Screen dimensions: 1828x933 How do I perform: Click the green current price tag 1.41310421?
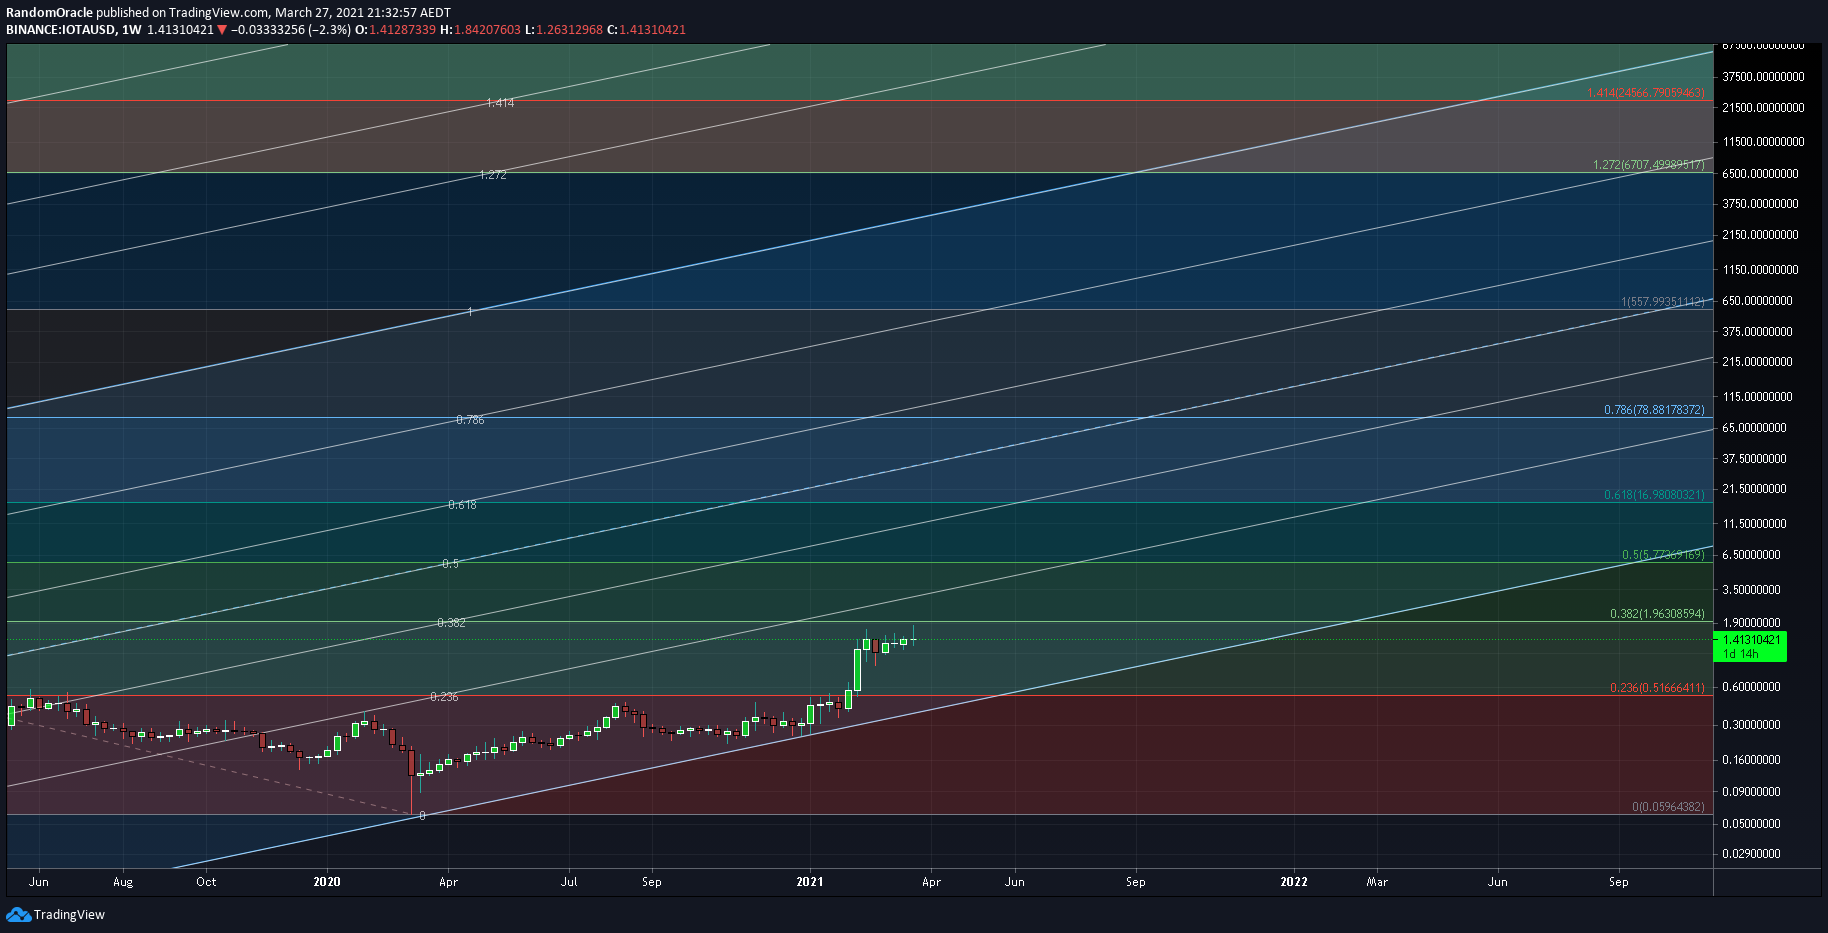(1751, 640)
